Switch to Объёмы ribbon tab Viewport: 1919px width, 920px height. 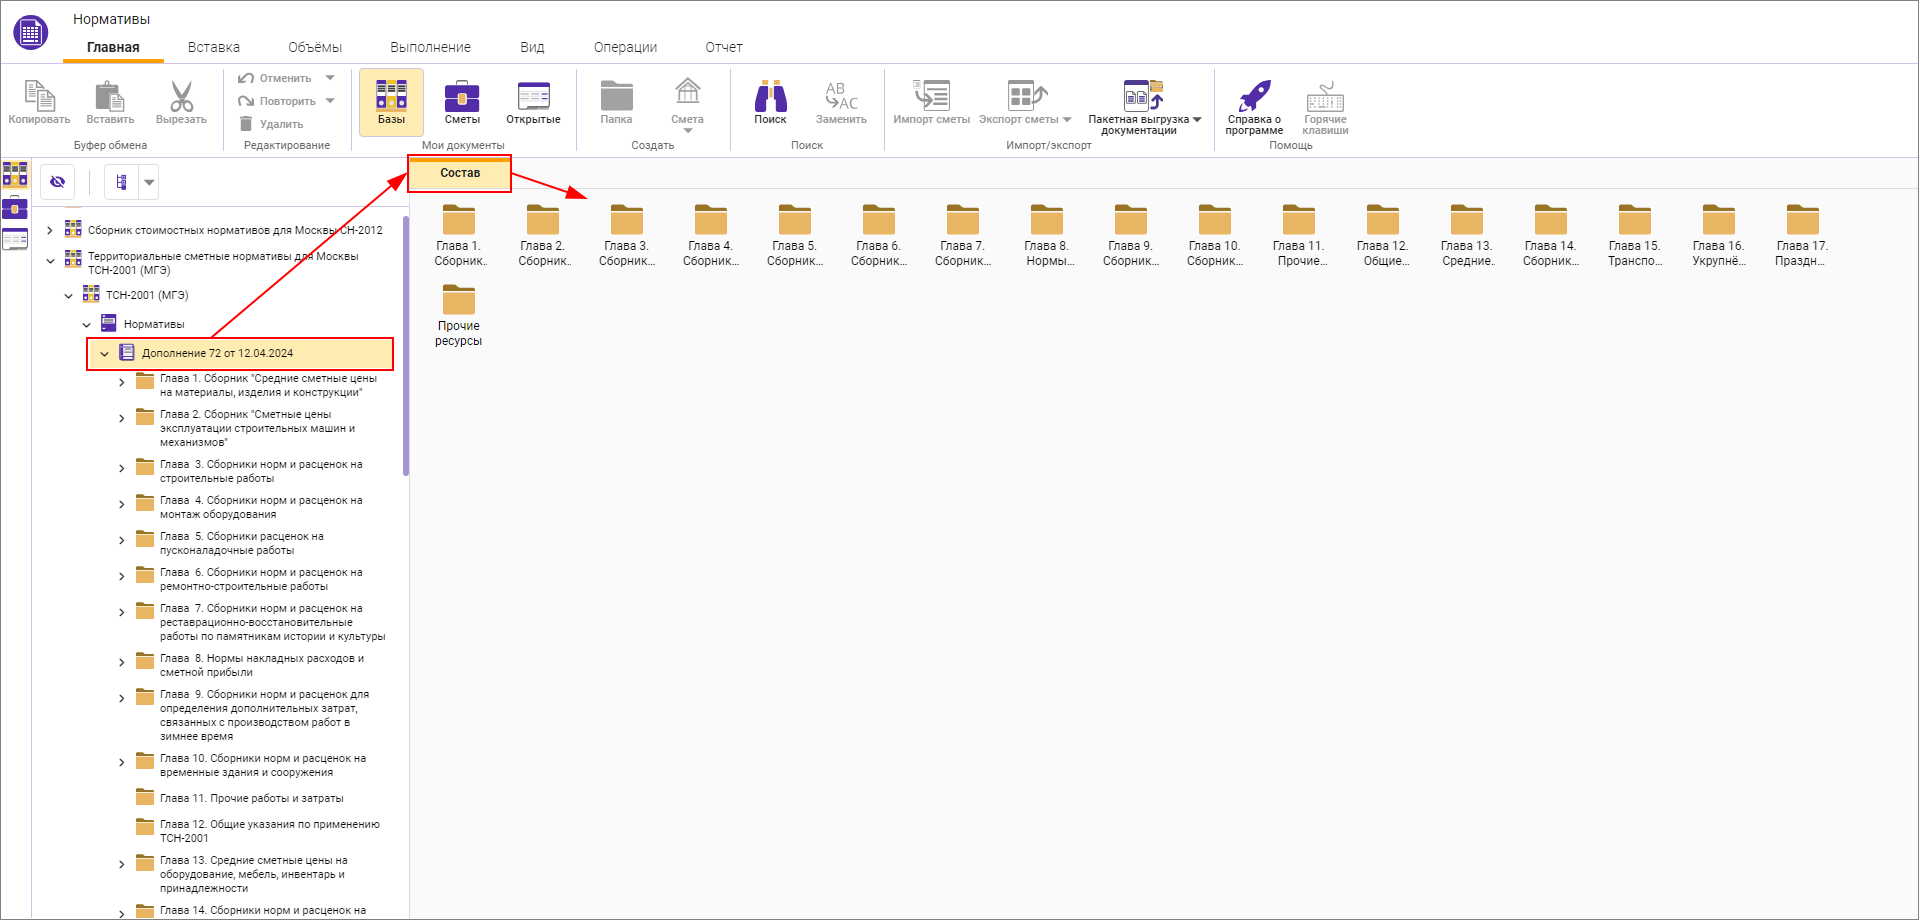[x=315, y=47]
